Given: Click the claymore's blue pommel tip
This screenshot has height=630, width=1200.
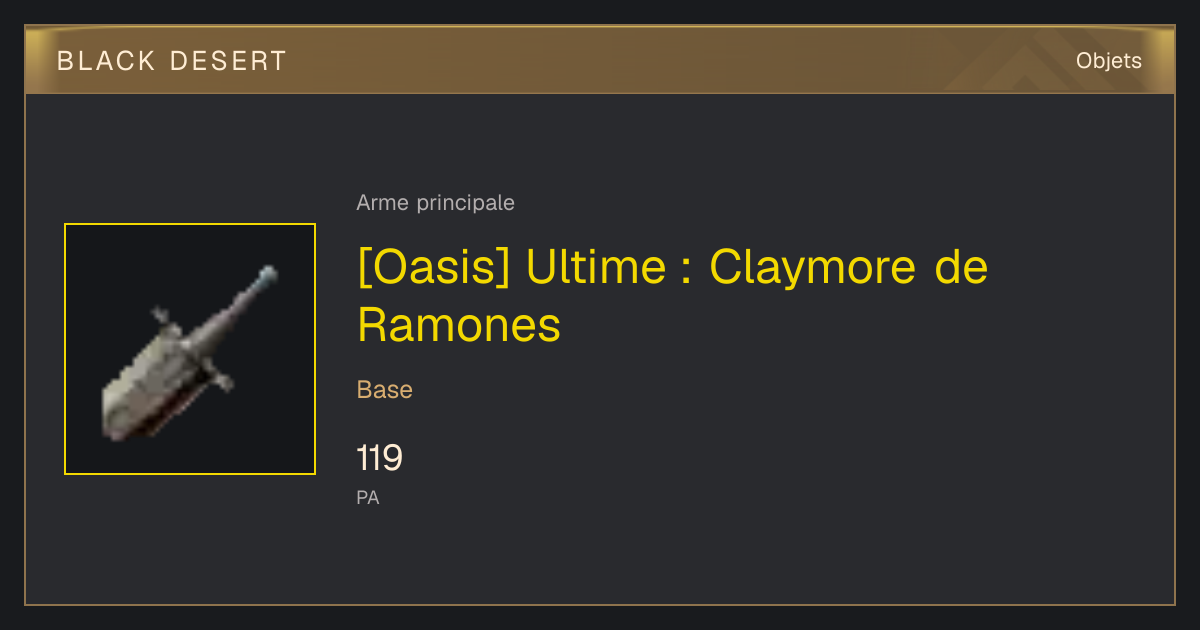Looking at the screenshot, I should pyautogui.click(x=267, y=272).
